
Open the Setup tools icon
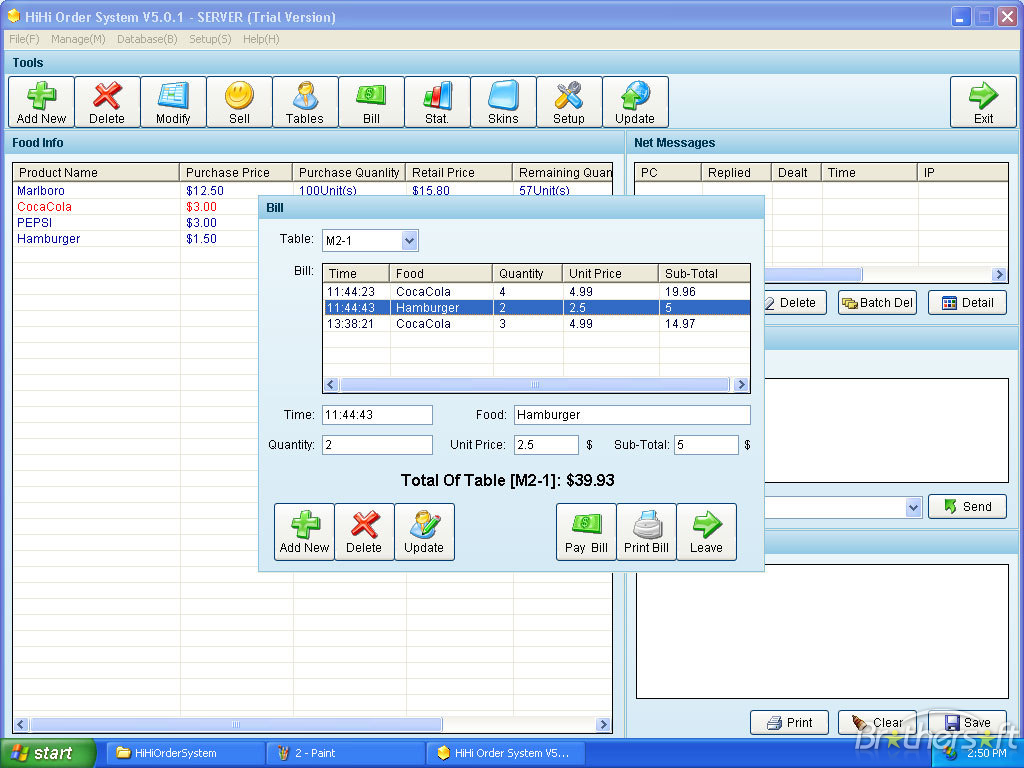click(x=569, y=102)
